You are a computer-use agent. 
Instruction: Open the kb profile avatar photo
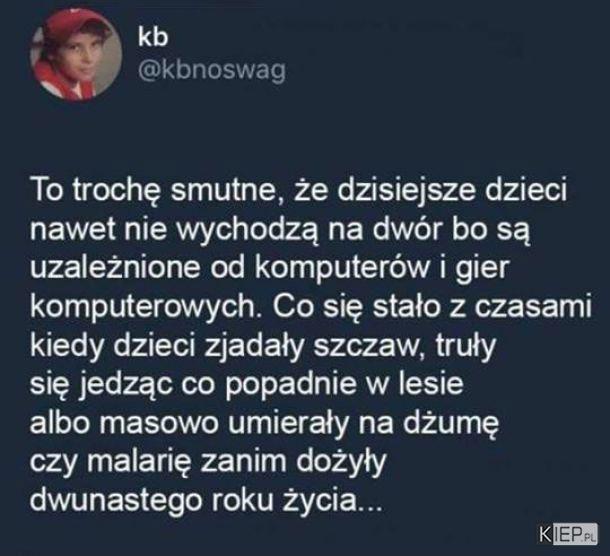[x=76, y=55]
